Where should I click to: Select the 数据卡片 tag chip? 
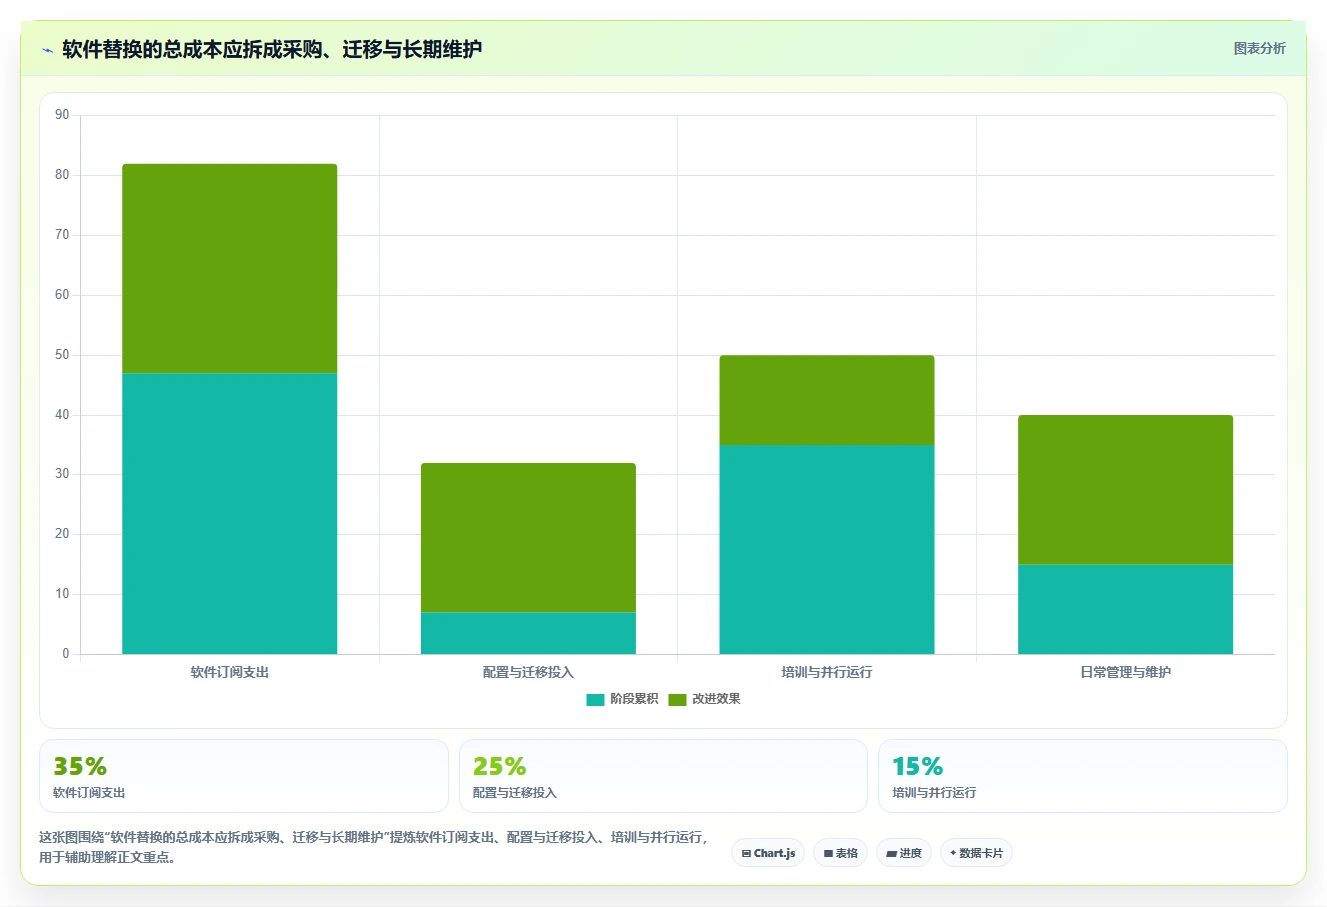point(976,853)
